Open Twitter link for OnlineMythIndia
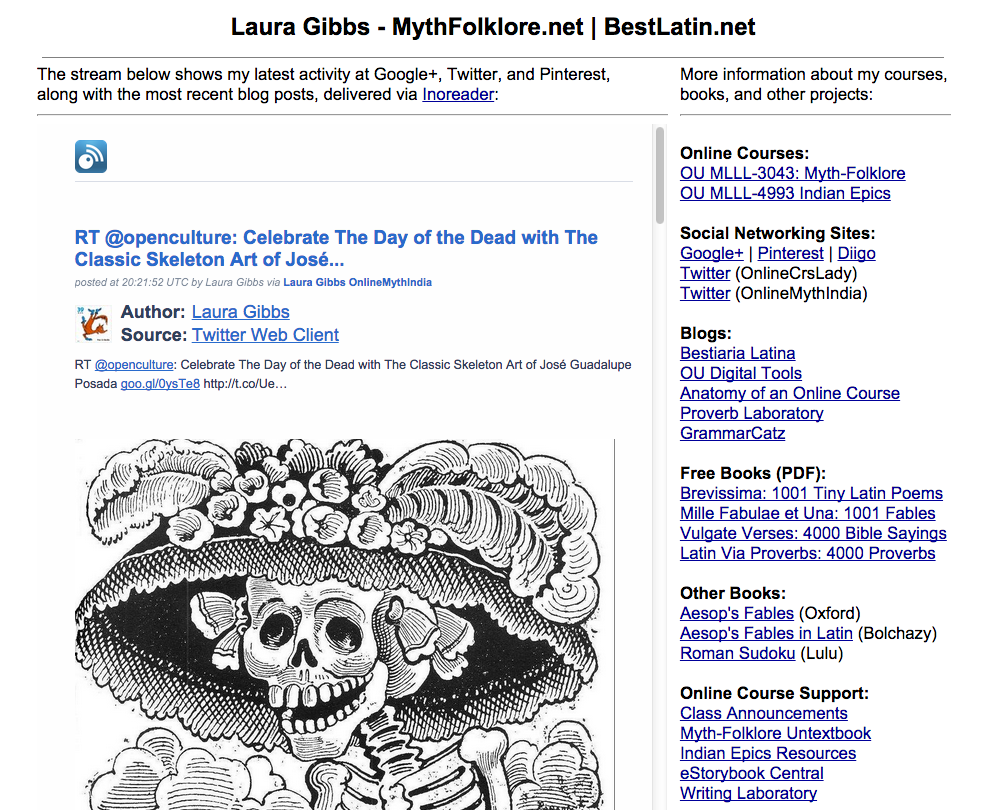Viewport: 991px width, 810px height. tap(705, 293)
